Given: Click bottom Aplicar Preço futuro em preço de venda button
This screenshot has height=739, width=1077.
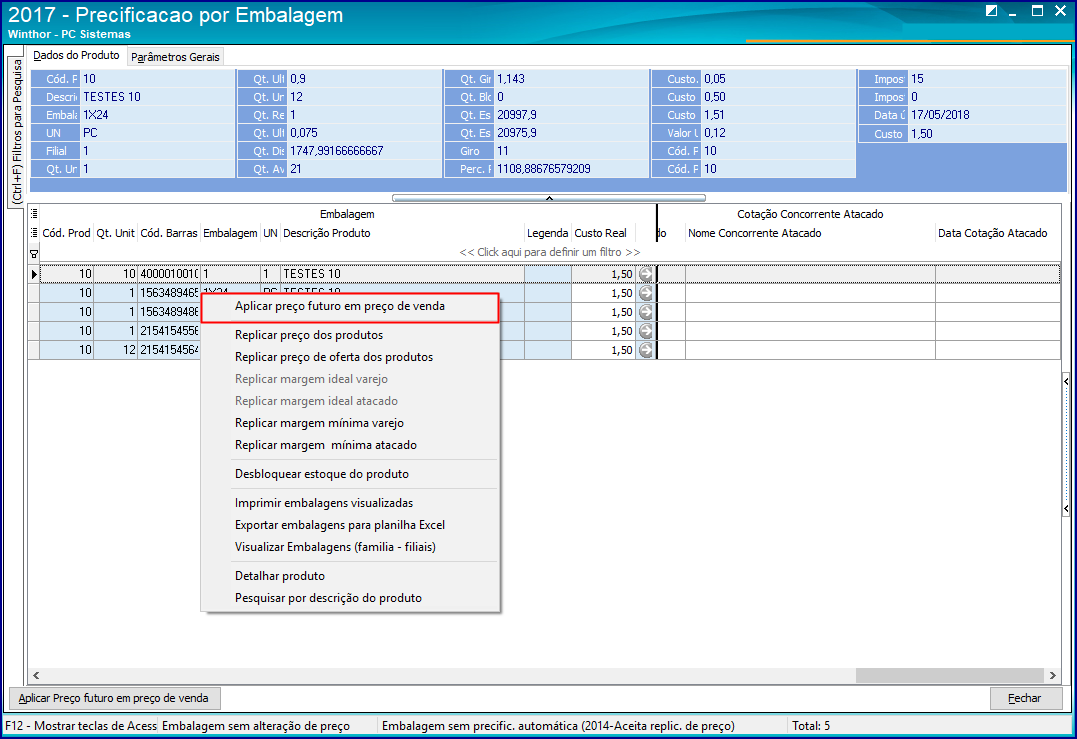Looking at the screenshot, I should click(114, 698).
